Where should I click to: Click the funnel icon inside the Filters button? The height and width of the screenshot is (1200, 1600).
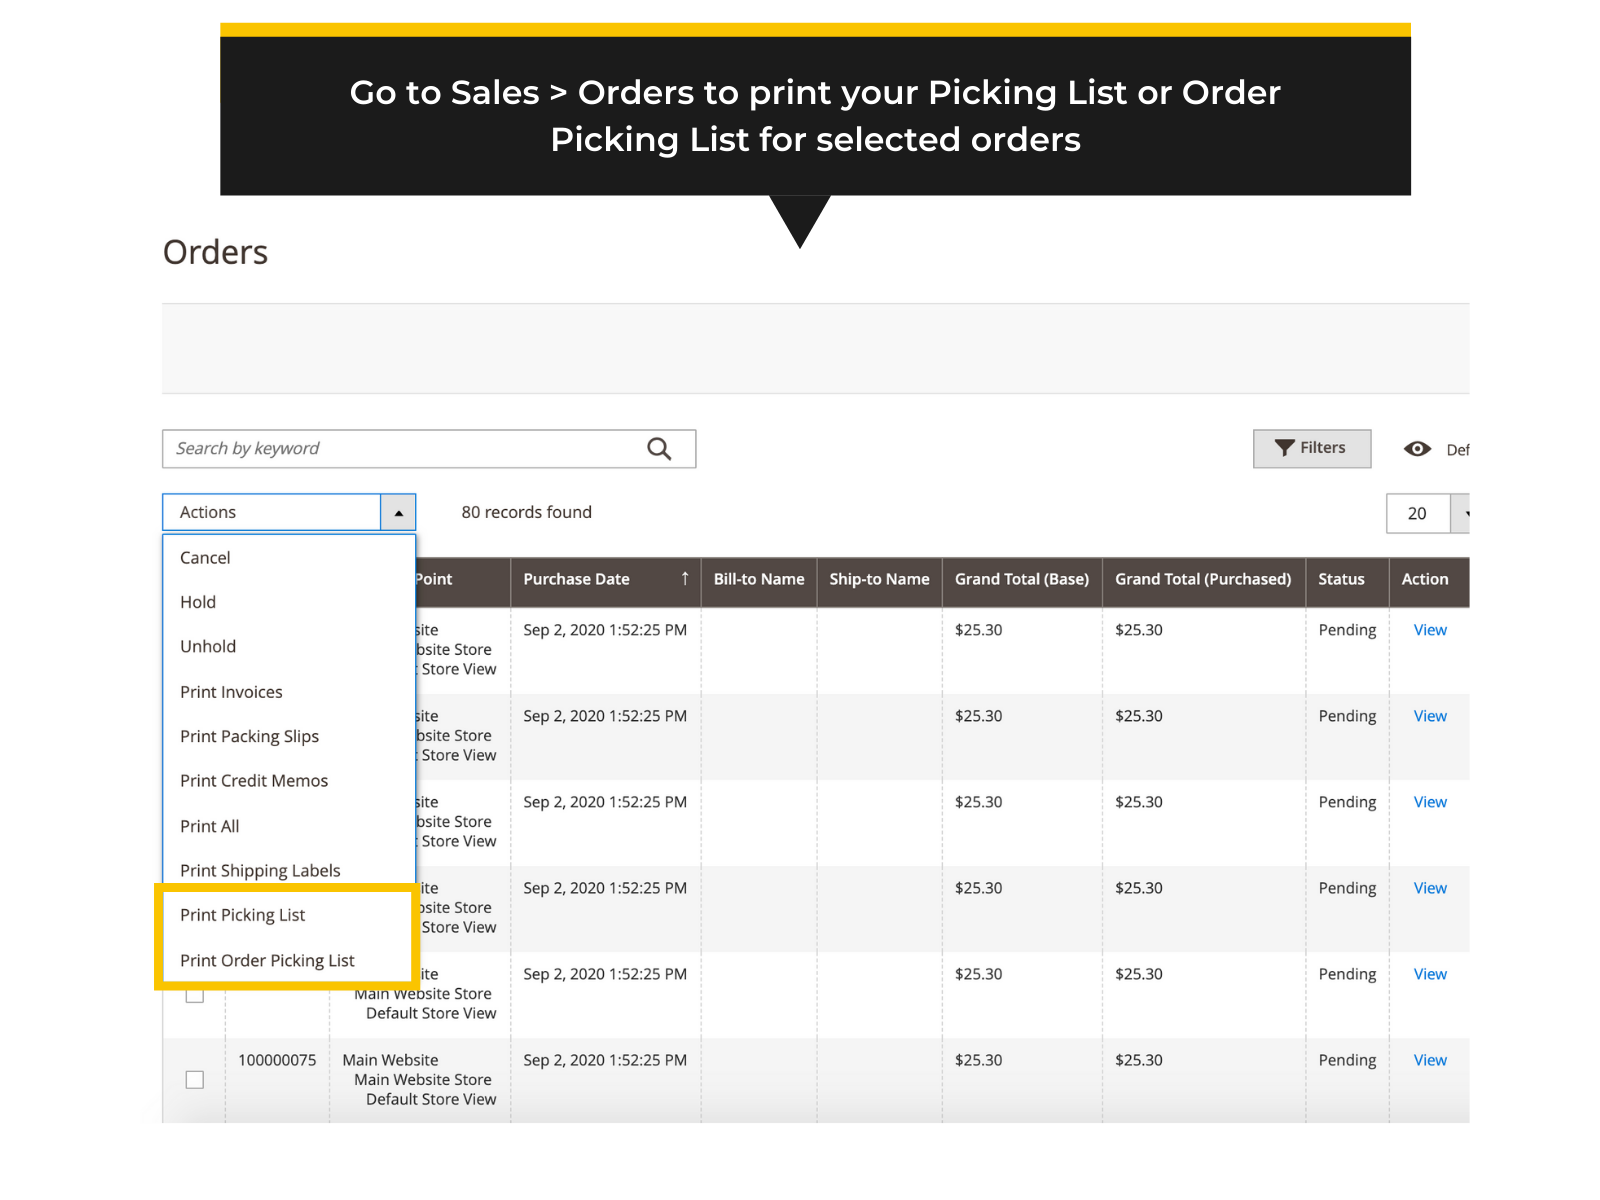pyautogui.click(x=1286, y=448)
